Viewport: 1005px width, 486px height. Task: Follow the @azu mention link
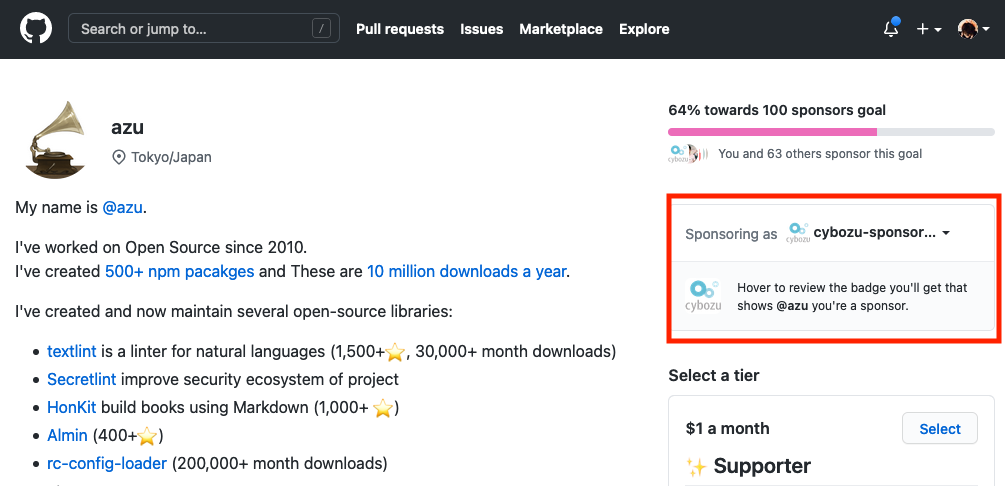click(x=123, y=208)
